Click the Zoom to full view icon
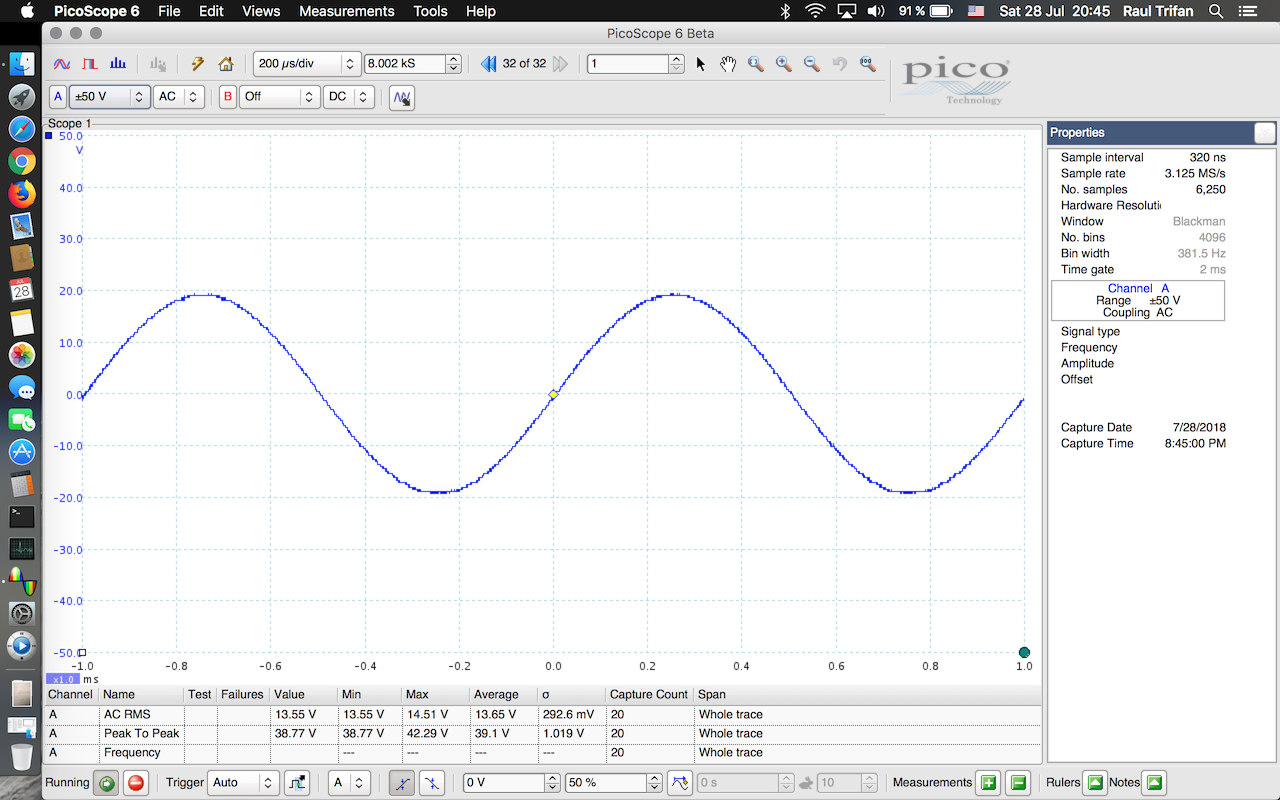 click(867, 64)
